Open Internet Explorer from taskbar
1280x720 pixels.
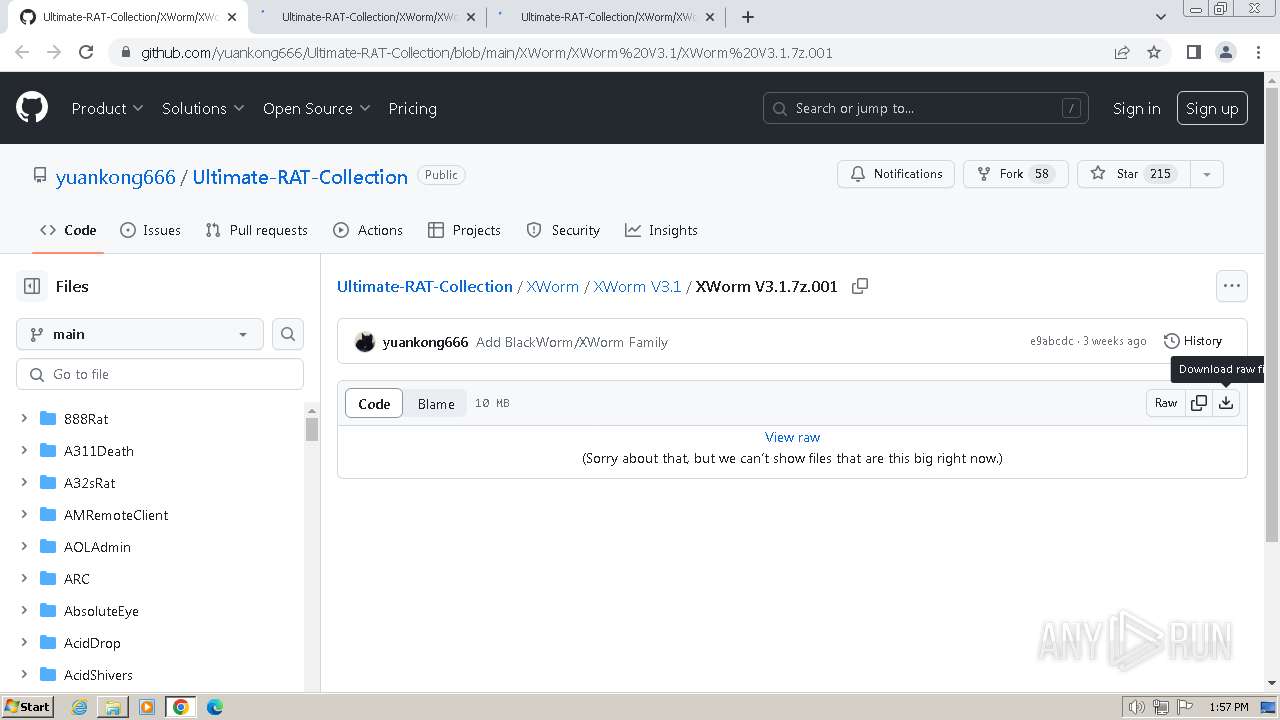tap(80, 707)
